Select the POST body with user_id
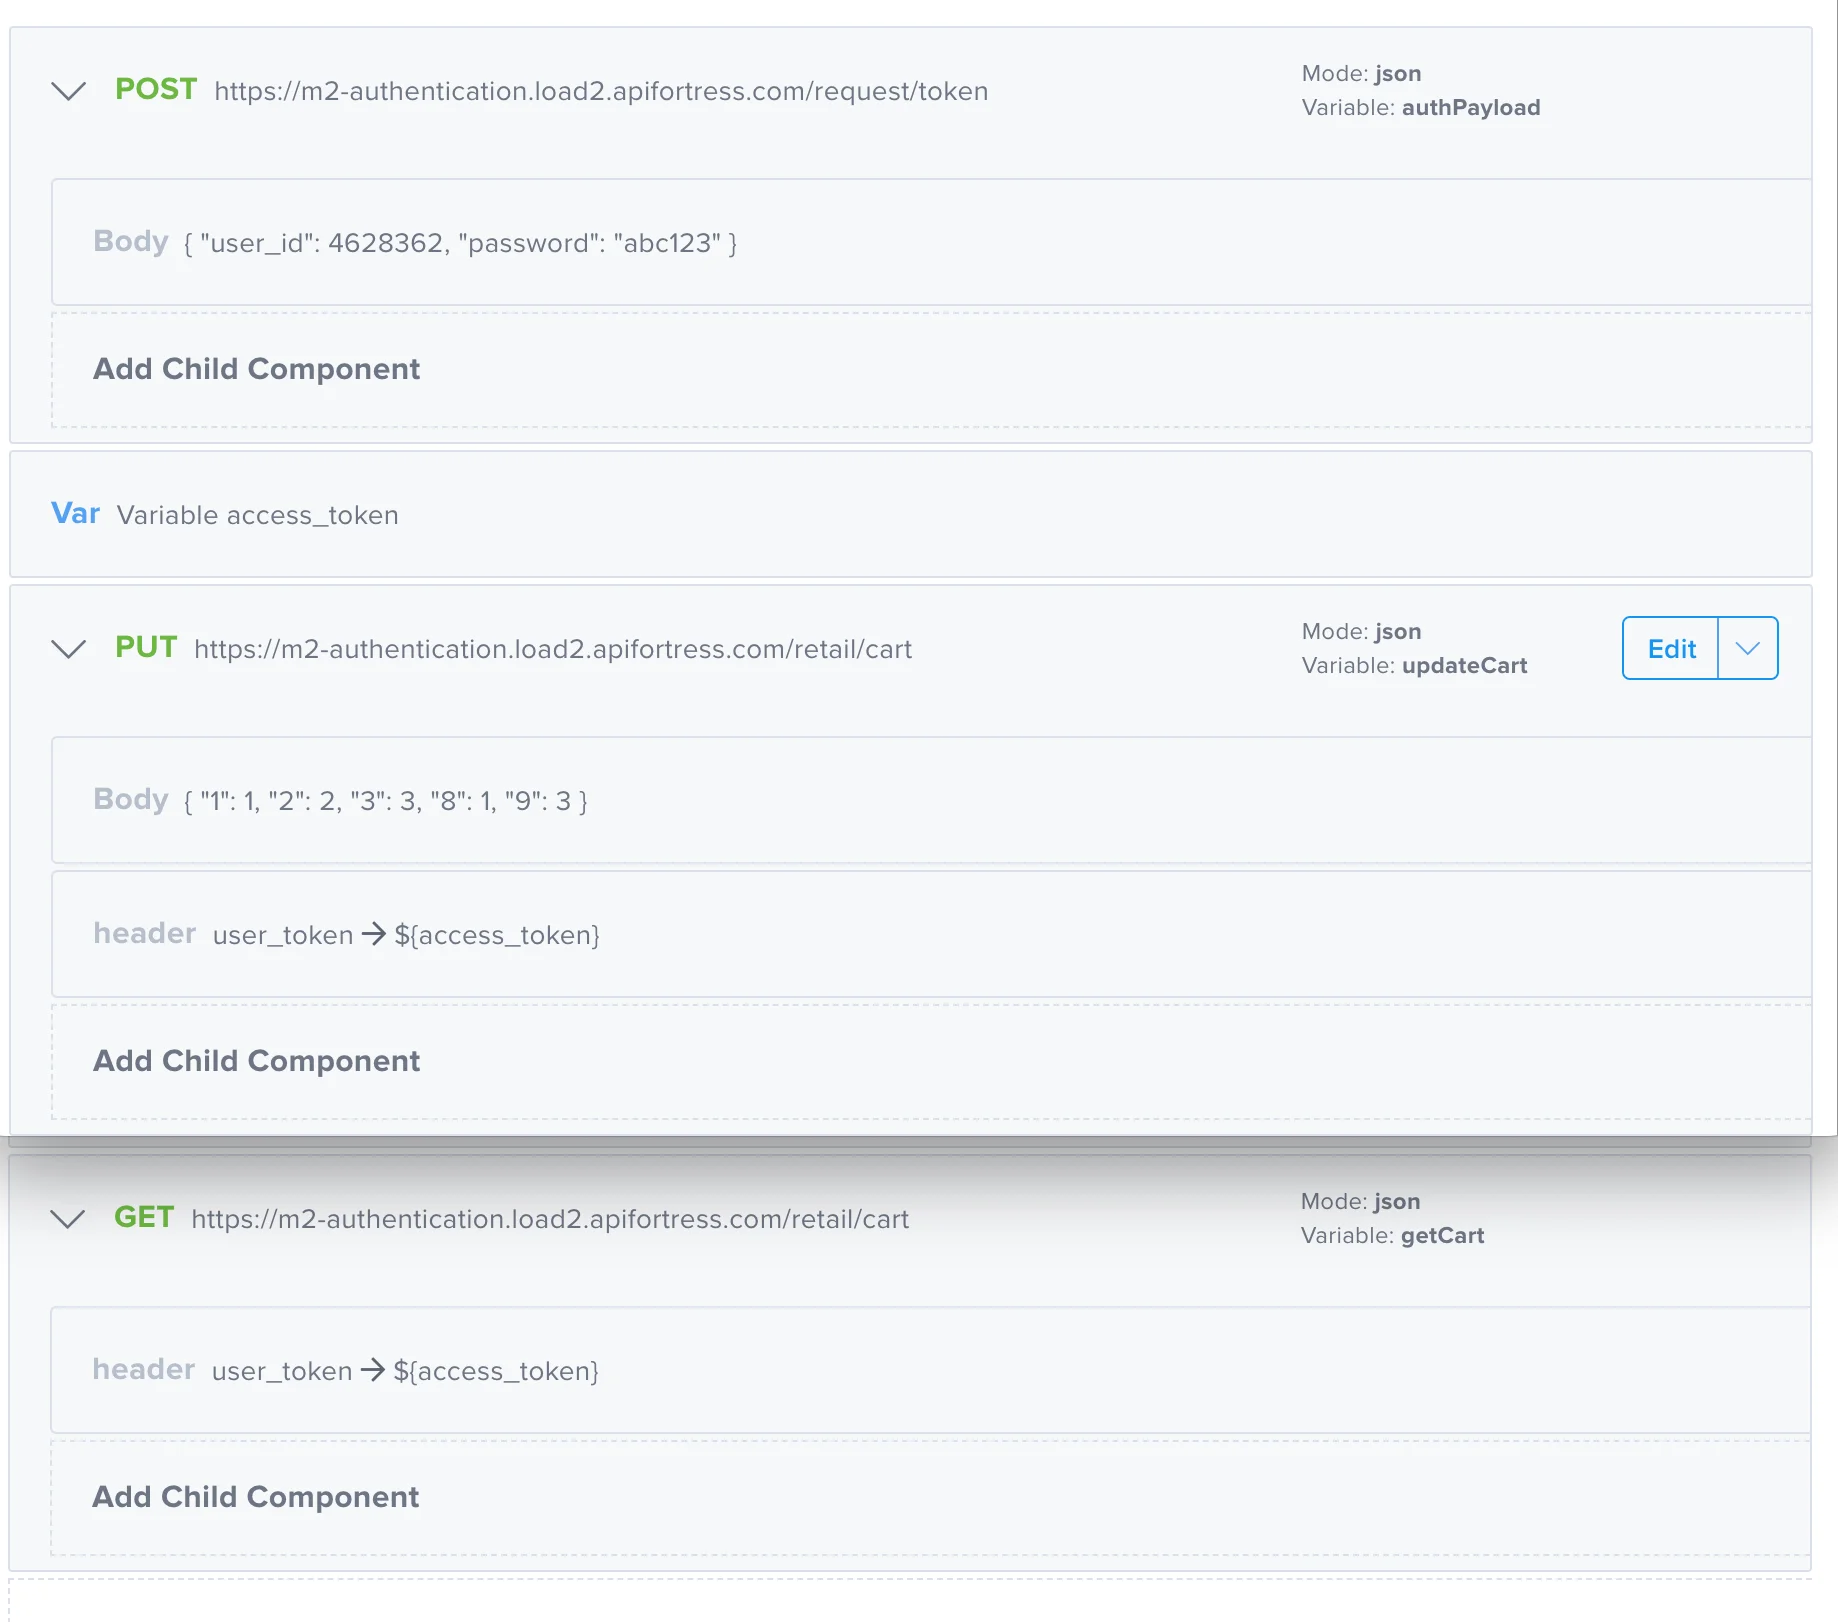The width and height of the screenshot is (1838, 1622). (460, 243)
